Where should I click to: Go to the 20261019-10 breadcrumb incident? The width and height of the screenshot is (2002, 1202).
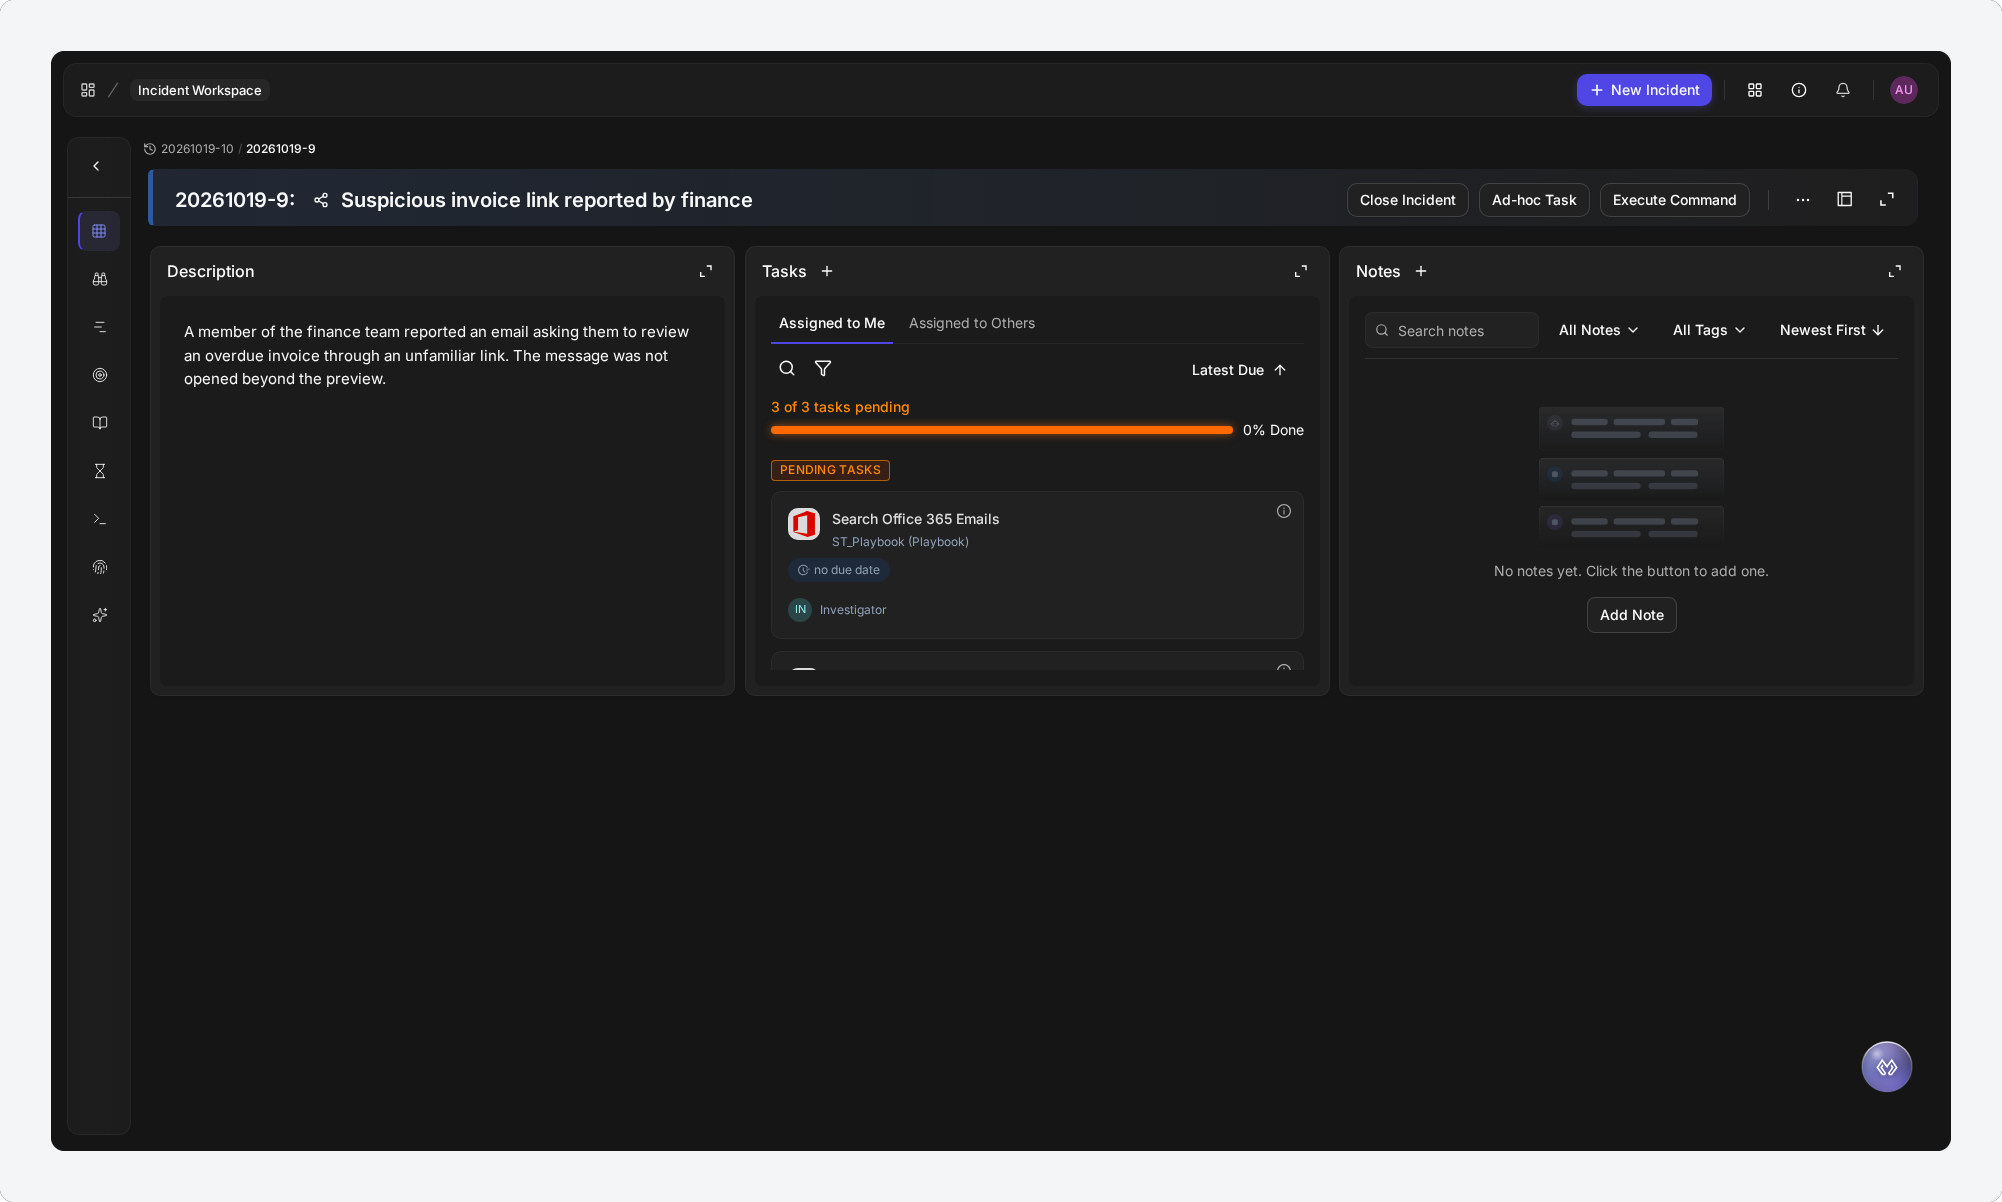coord(197,149)
